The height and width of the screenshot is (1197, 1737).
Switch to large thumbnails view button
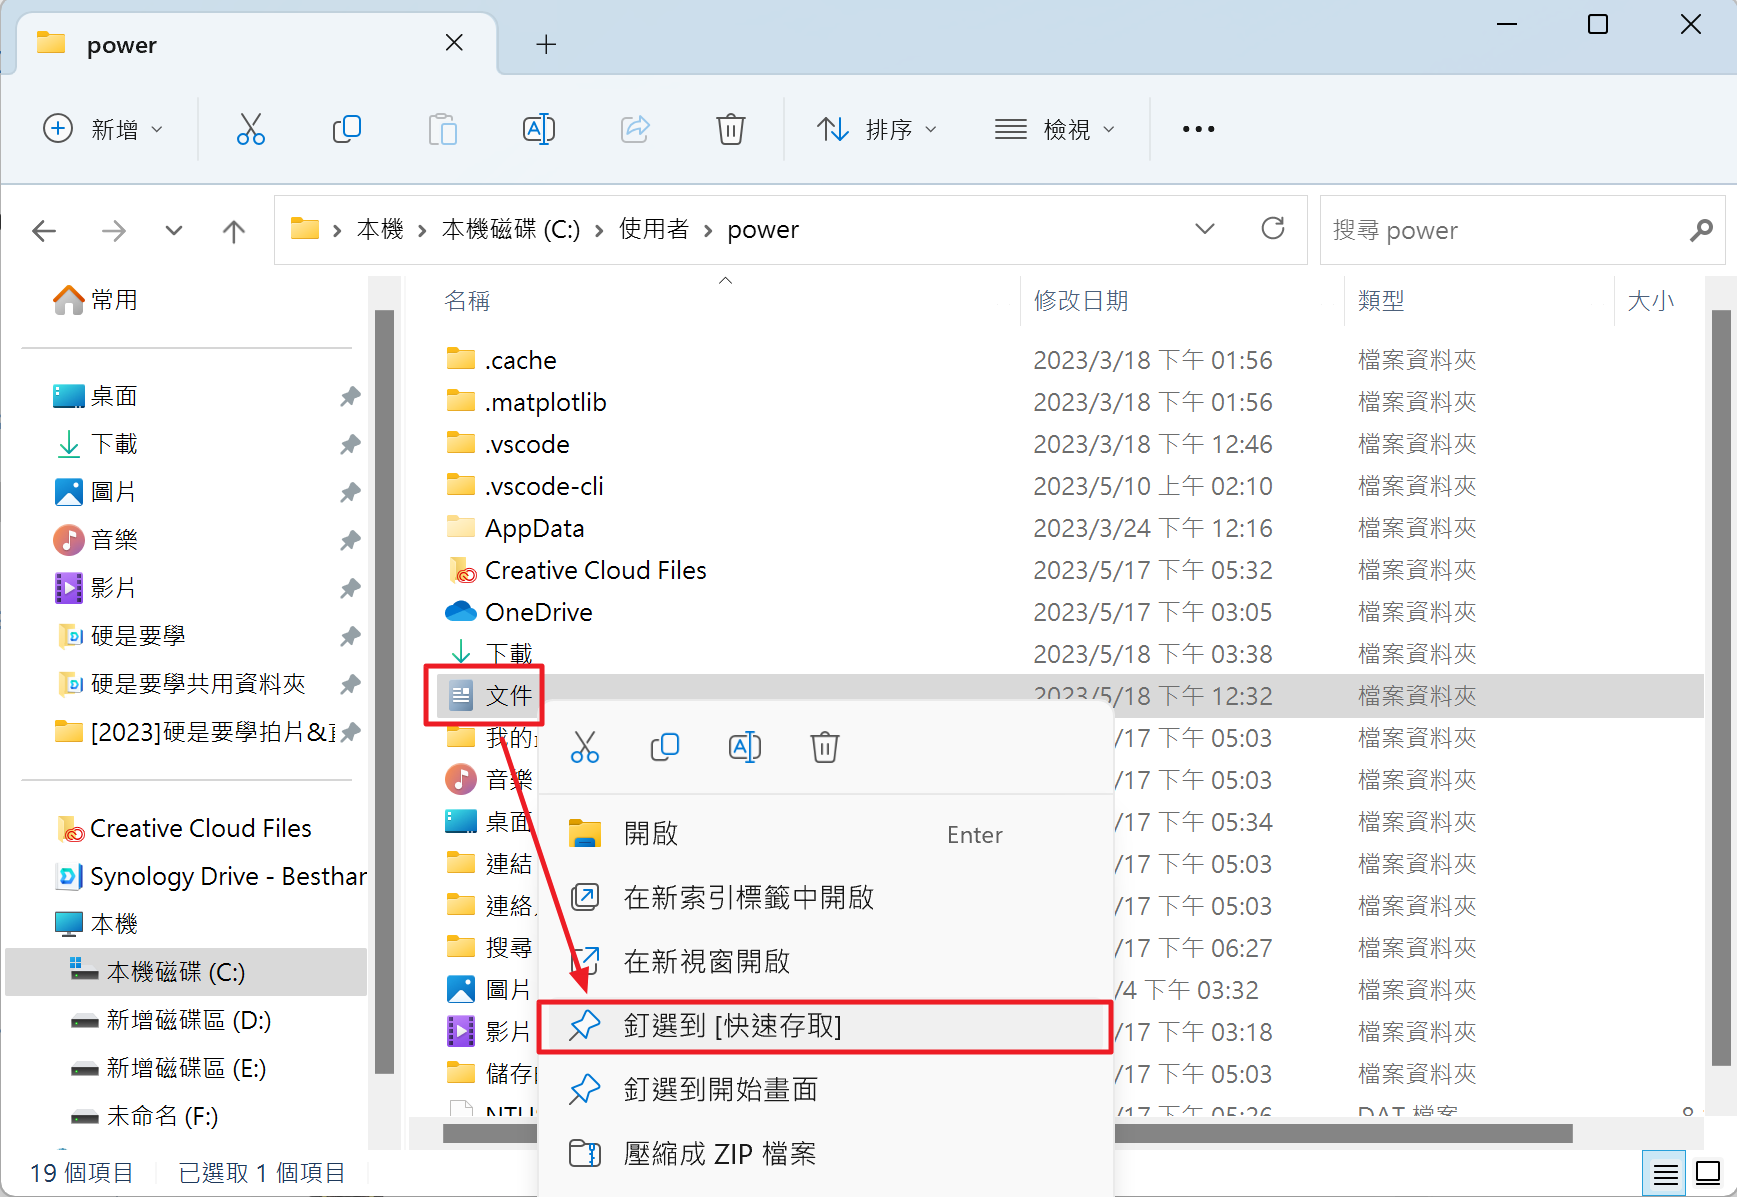1708,1173
